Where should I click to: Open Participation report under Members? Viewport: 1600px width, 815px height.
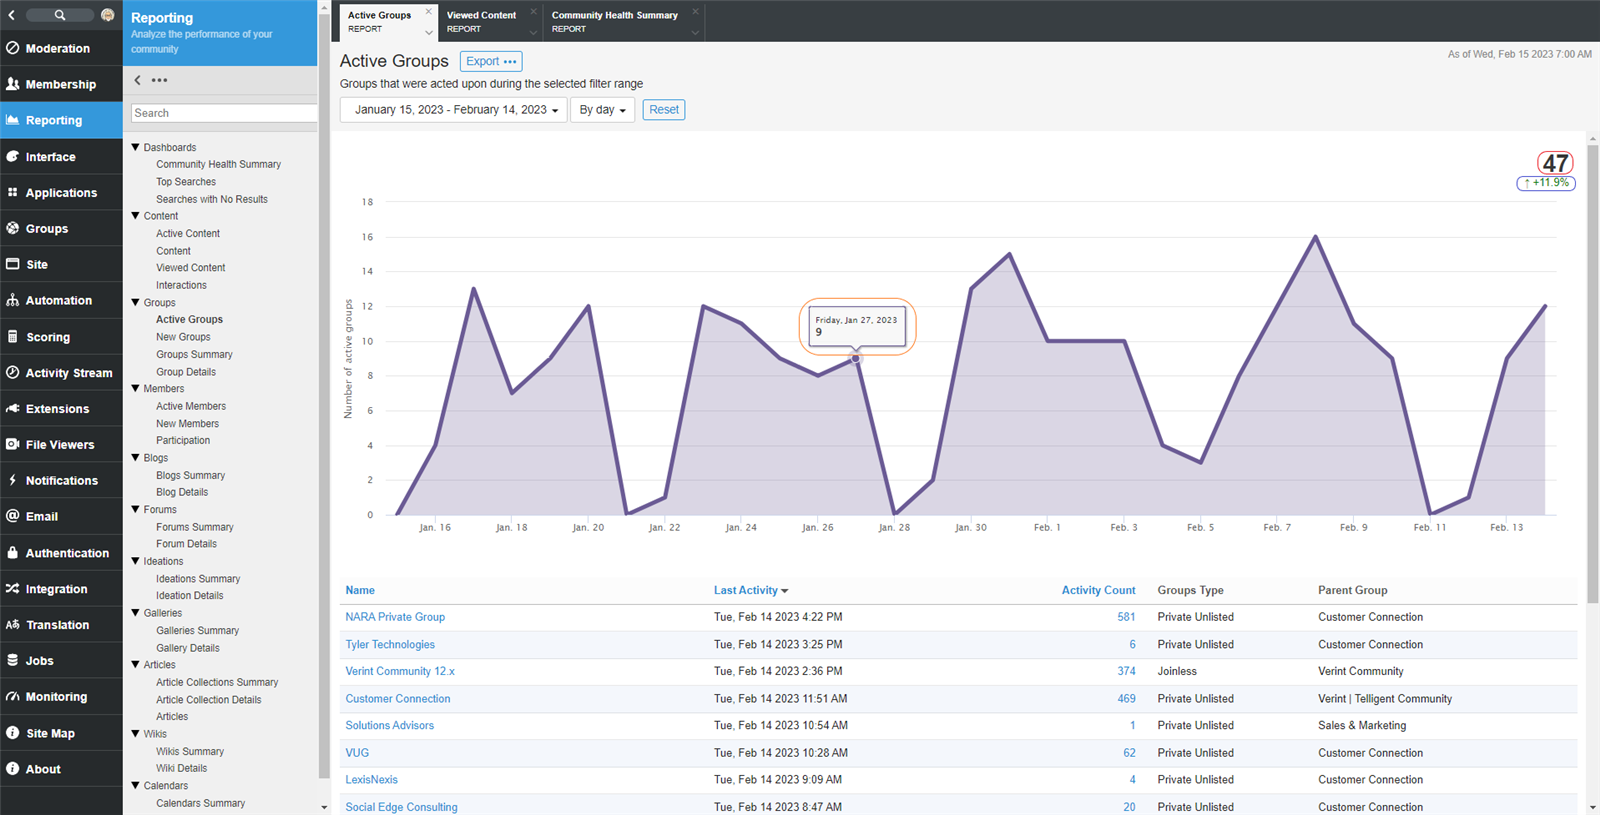183,440
